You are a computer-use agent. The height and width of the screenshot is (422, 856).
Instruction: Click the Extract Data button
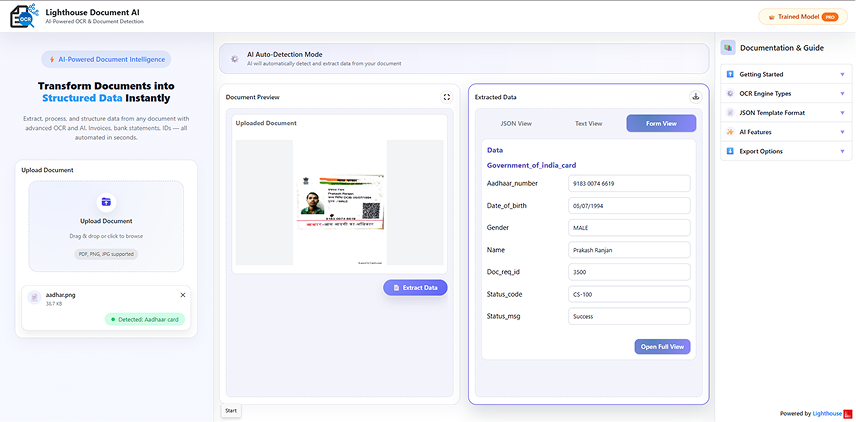coord(415,288)
